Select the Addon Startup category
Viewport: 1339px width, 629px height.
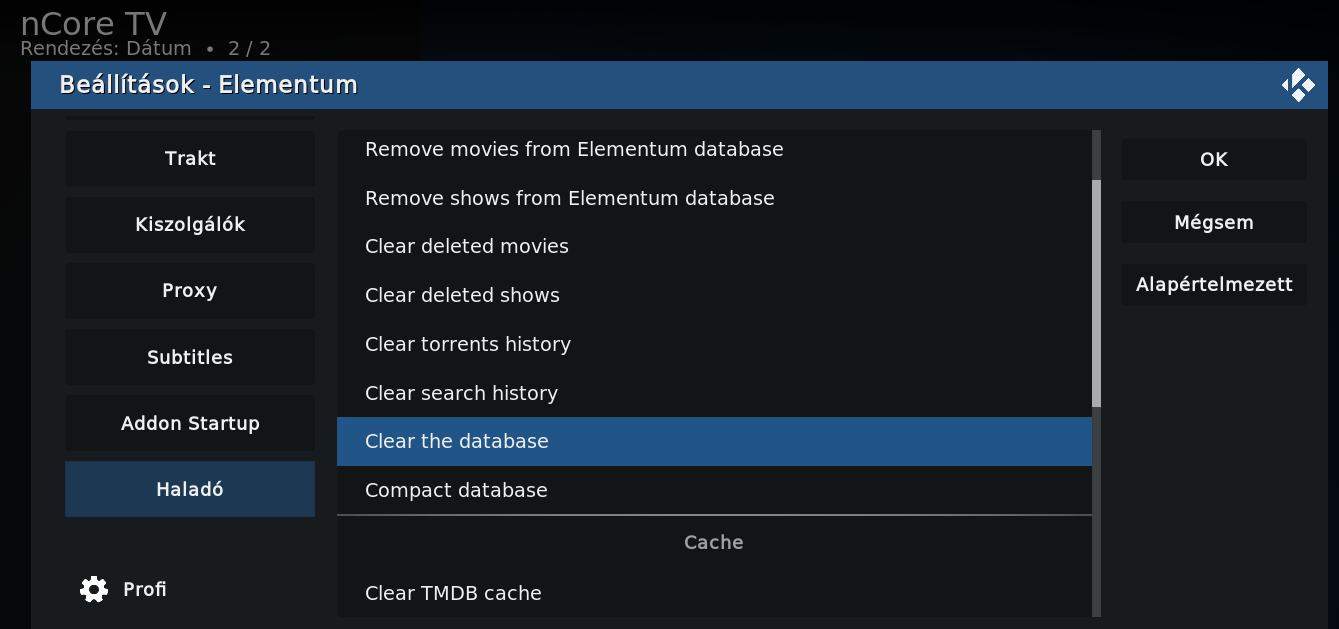(x=190, y=423)
